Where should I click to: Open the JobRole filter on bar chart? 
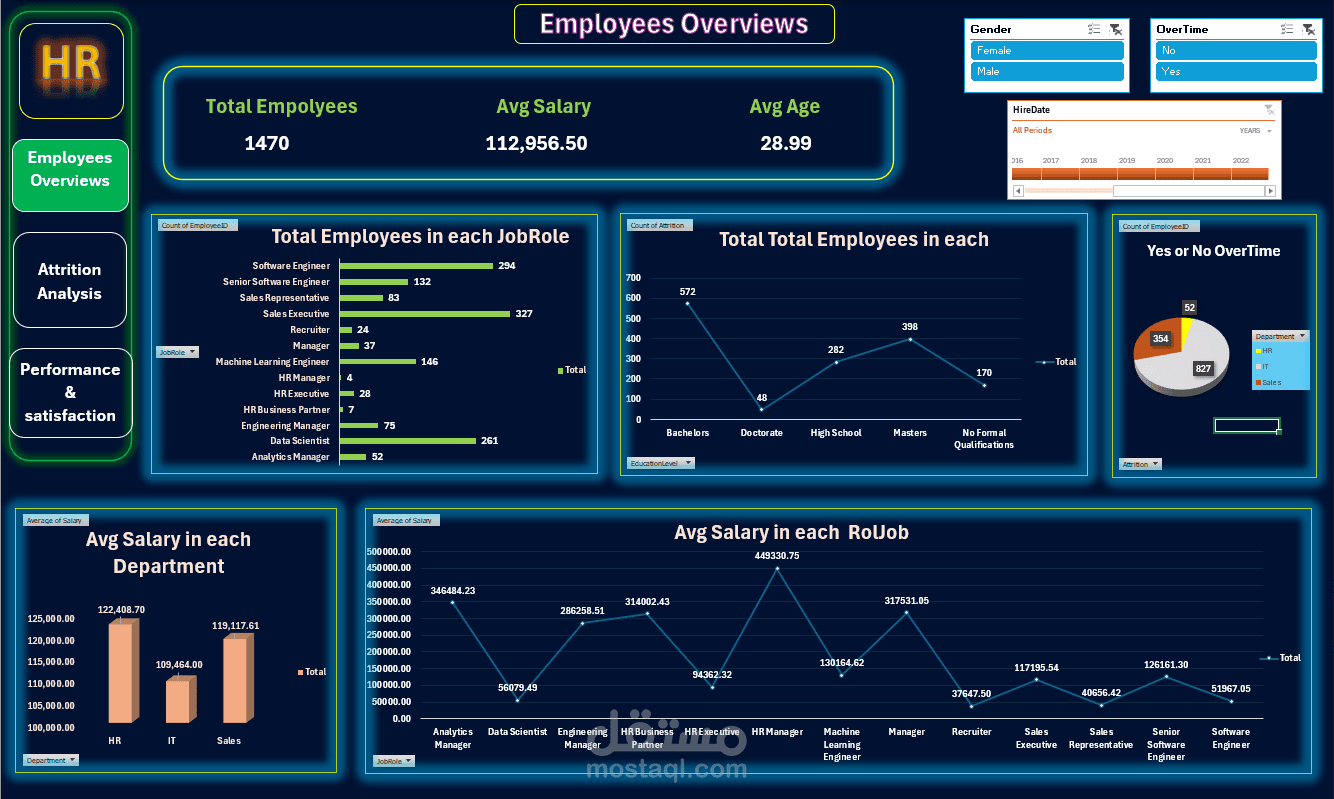click(x=178, y=352)
